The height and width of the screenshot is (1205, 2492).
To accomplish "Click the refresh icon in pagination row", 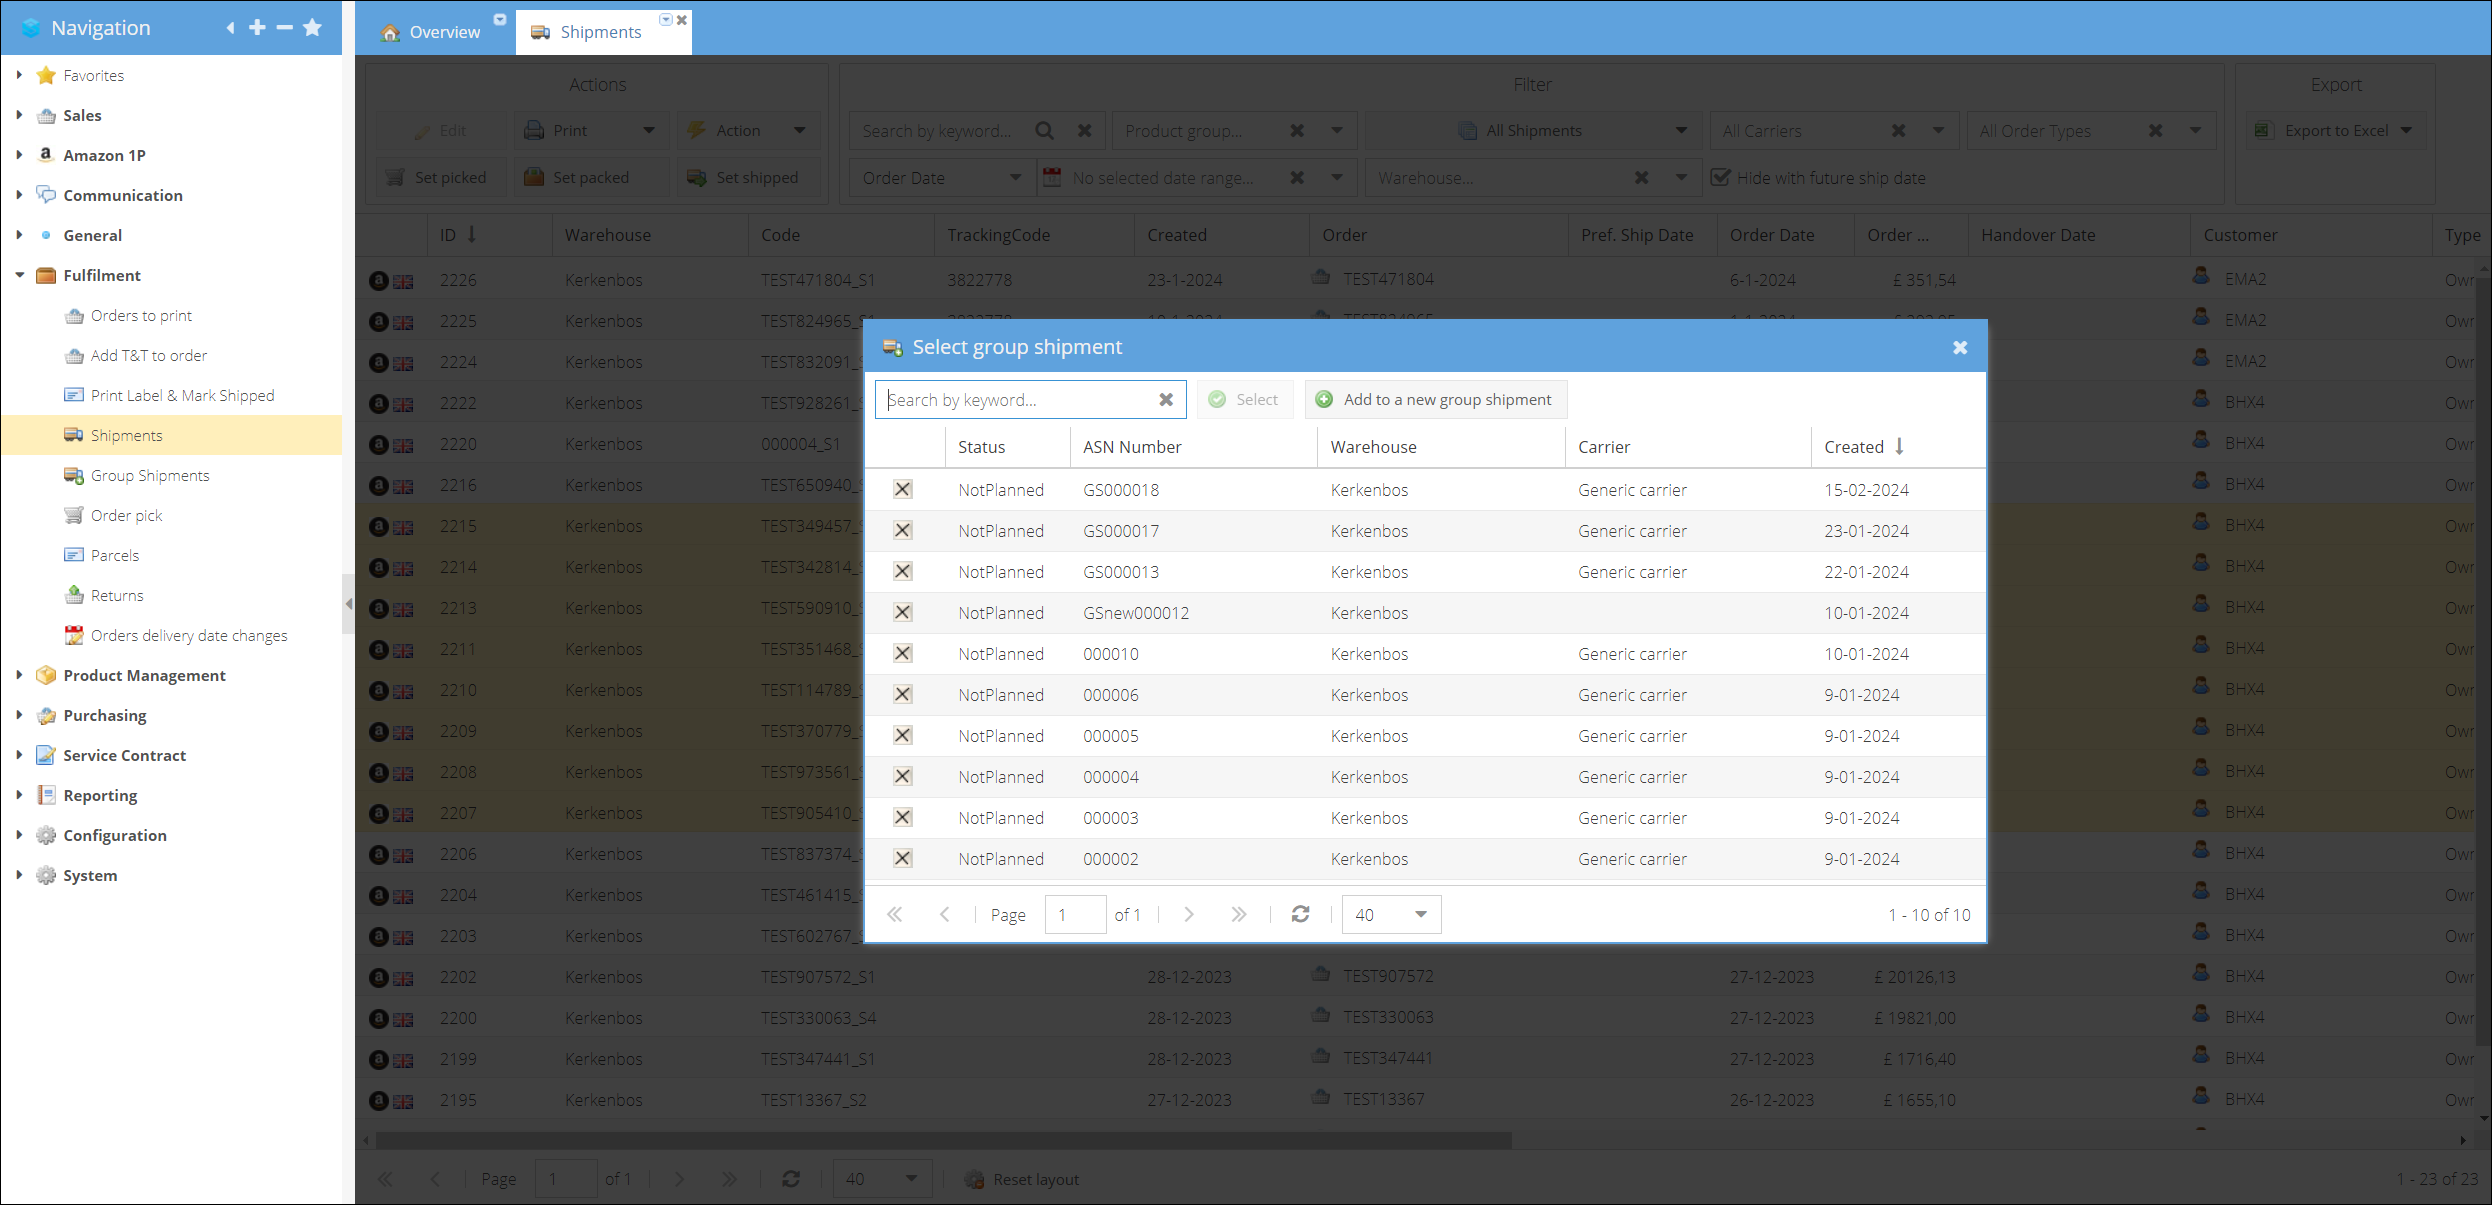I will pyautogui.click(x=1300, y=916).
